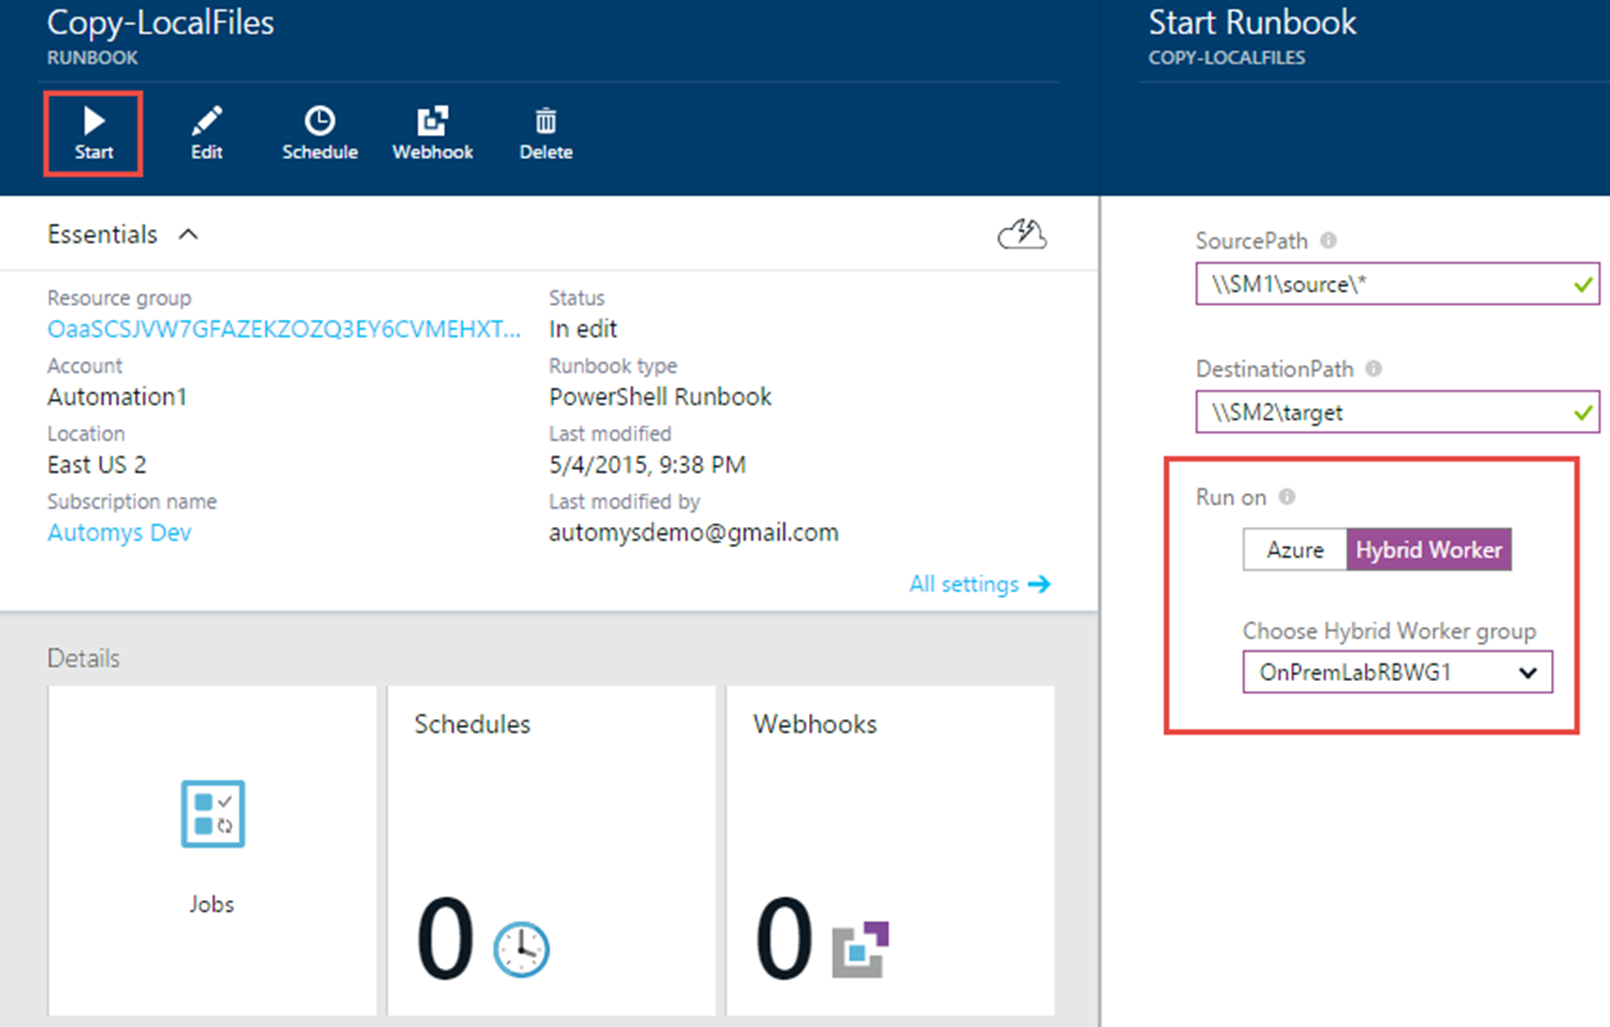Click the Copy-LocalFiles blade title
The height and width of the screenshot is (1027, 1610).
(160, 22)
